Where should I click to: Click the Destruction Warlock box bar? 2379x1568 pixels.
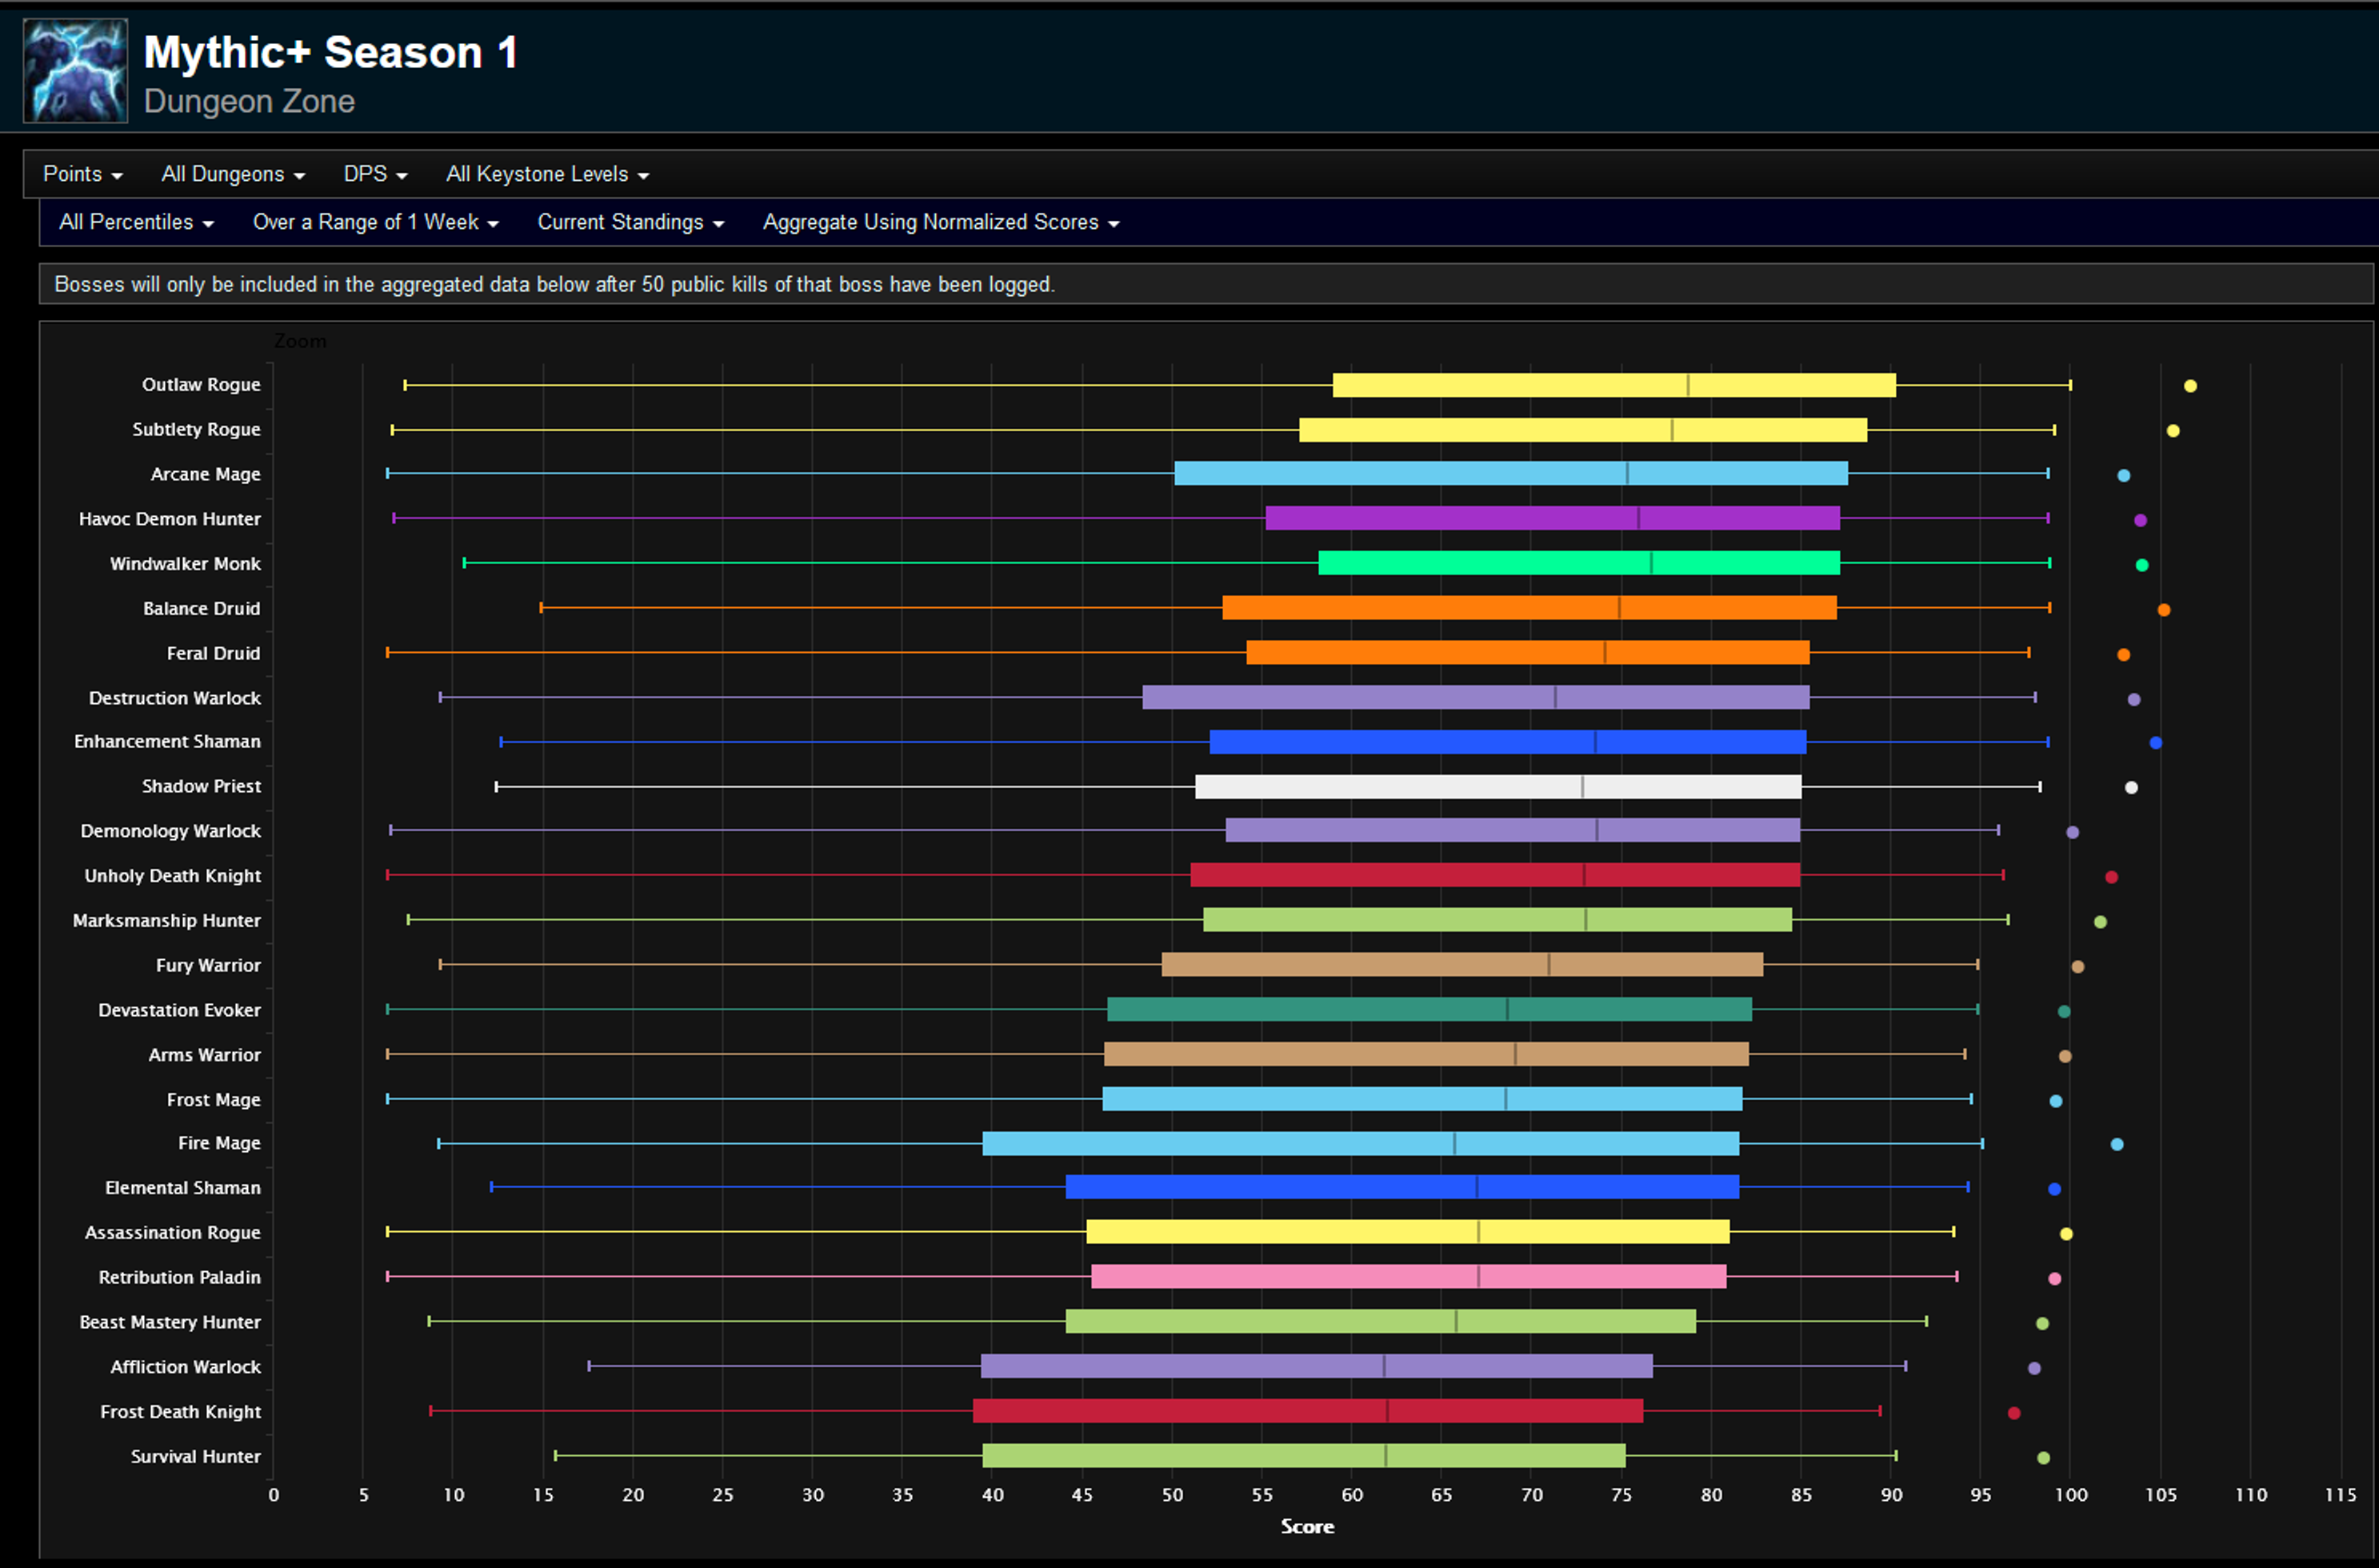pyautogui.click(x=1476, y=697)
